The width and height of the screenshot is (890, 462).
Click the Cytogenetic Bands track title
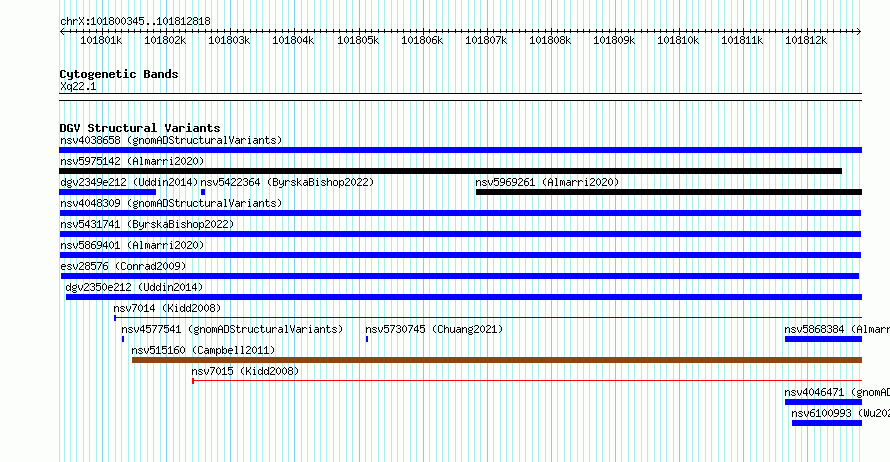tap(119, 74)
